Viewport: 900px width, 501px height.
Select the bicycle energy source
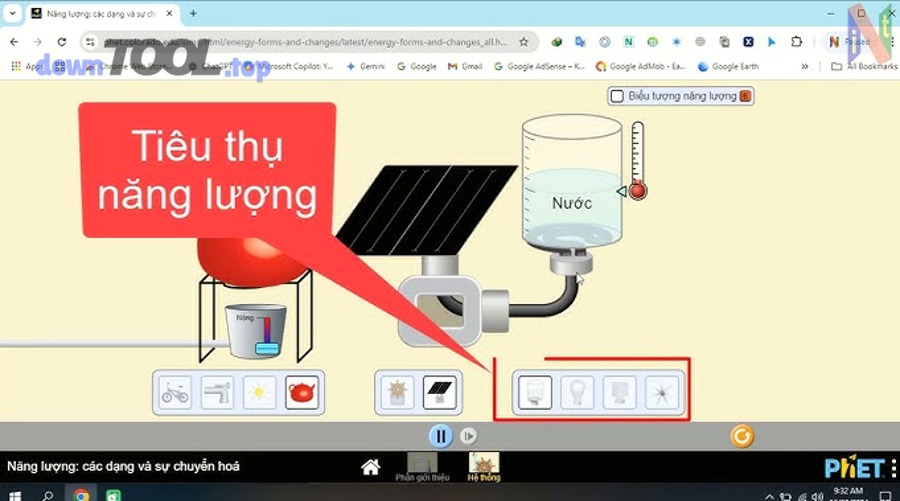(x=175, y=393)
